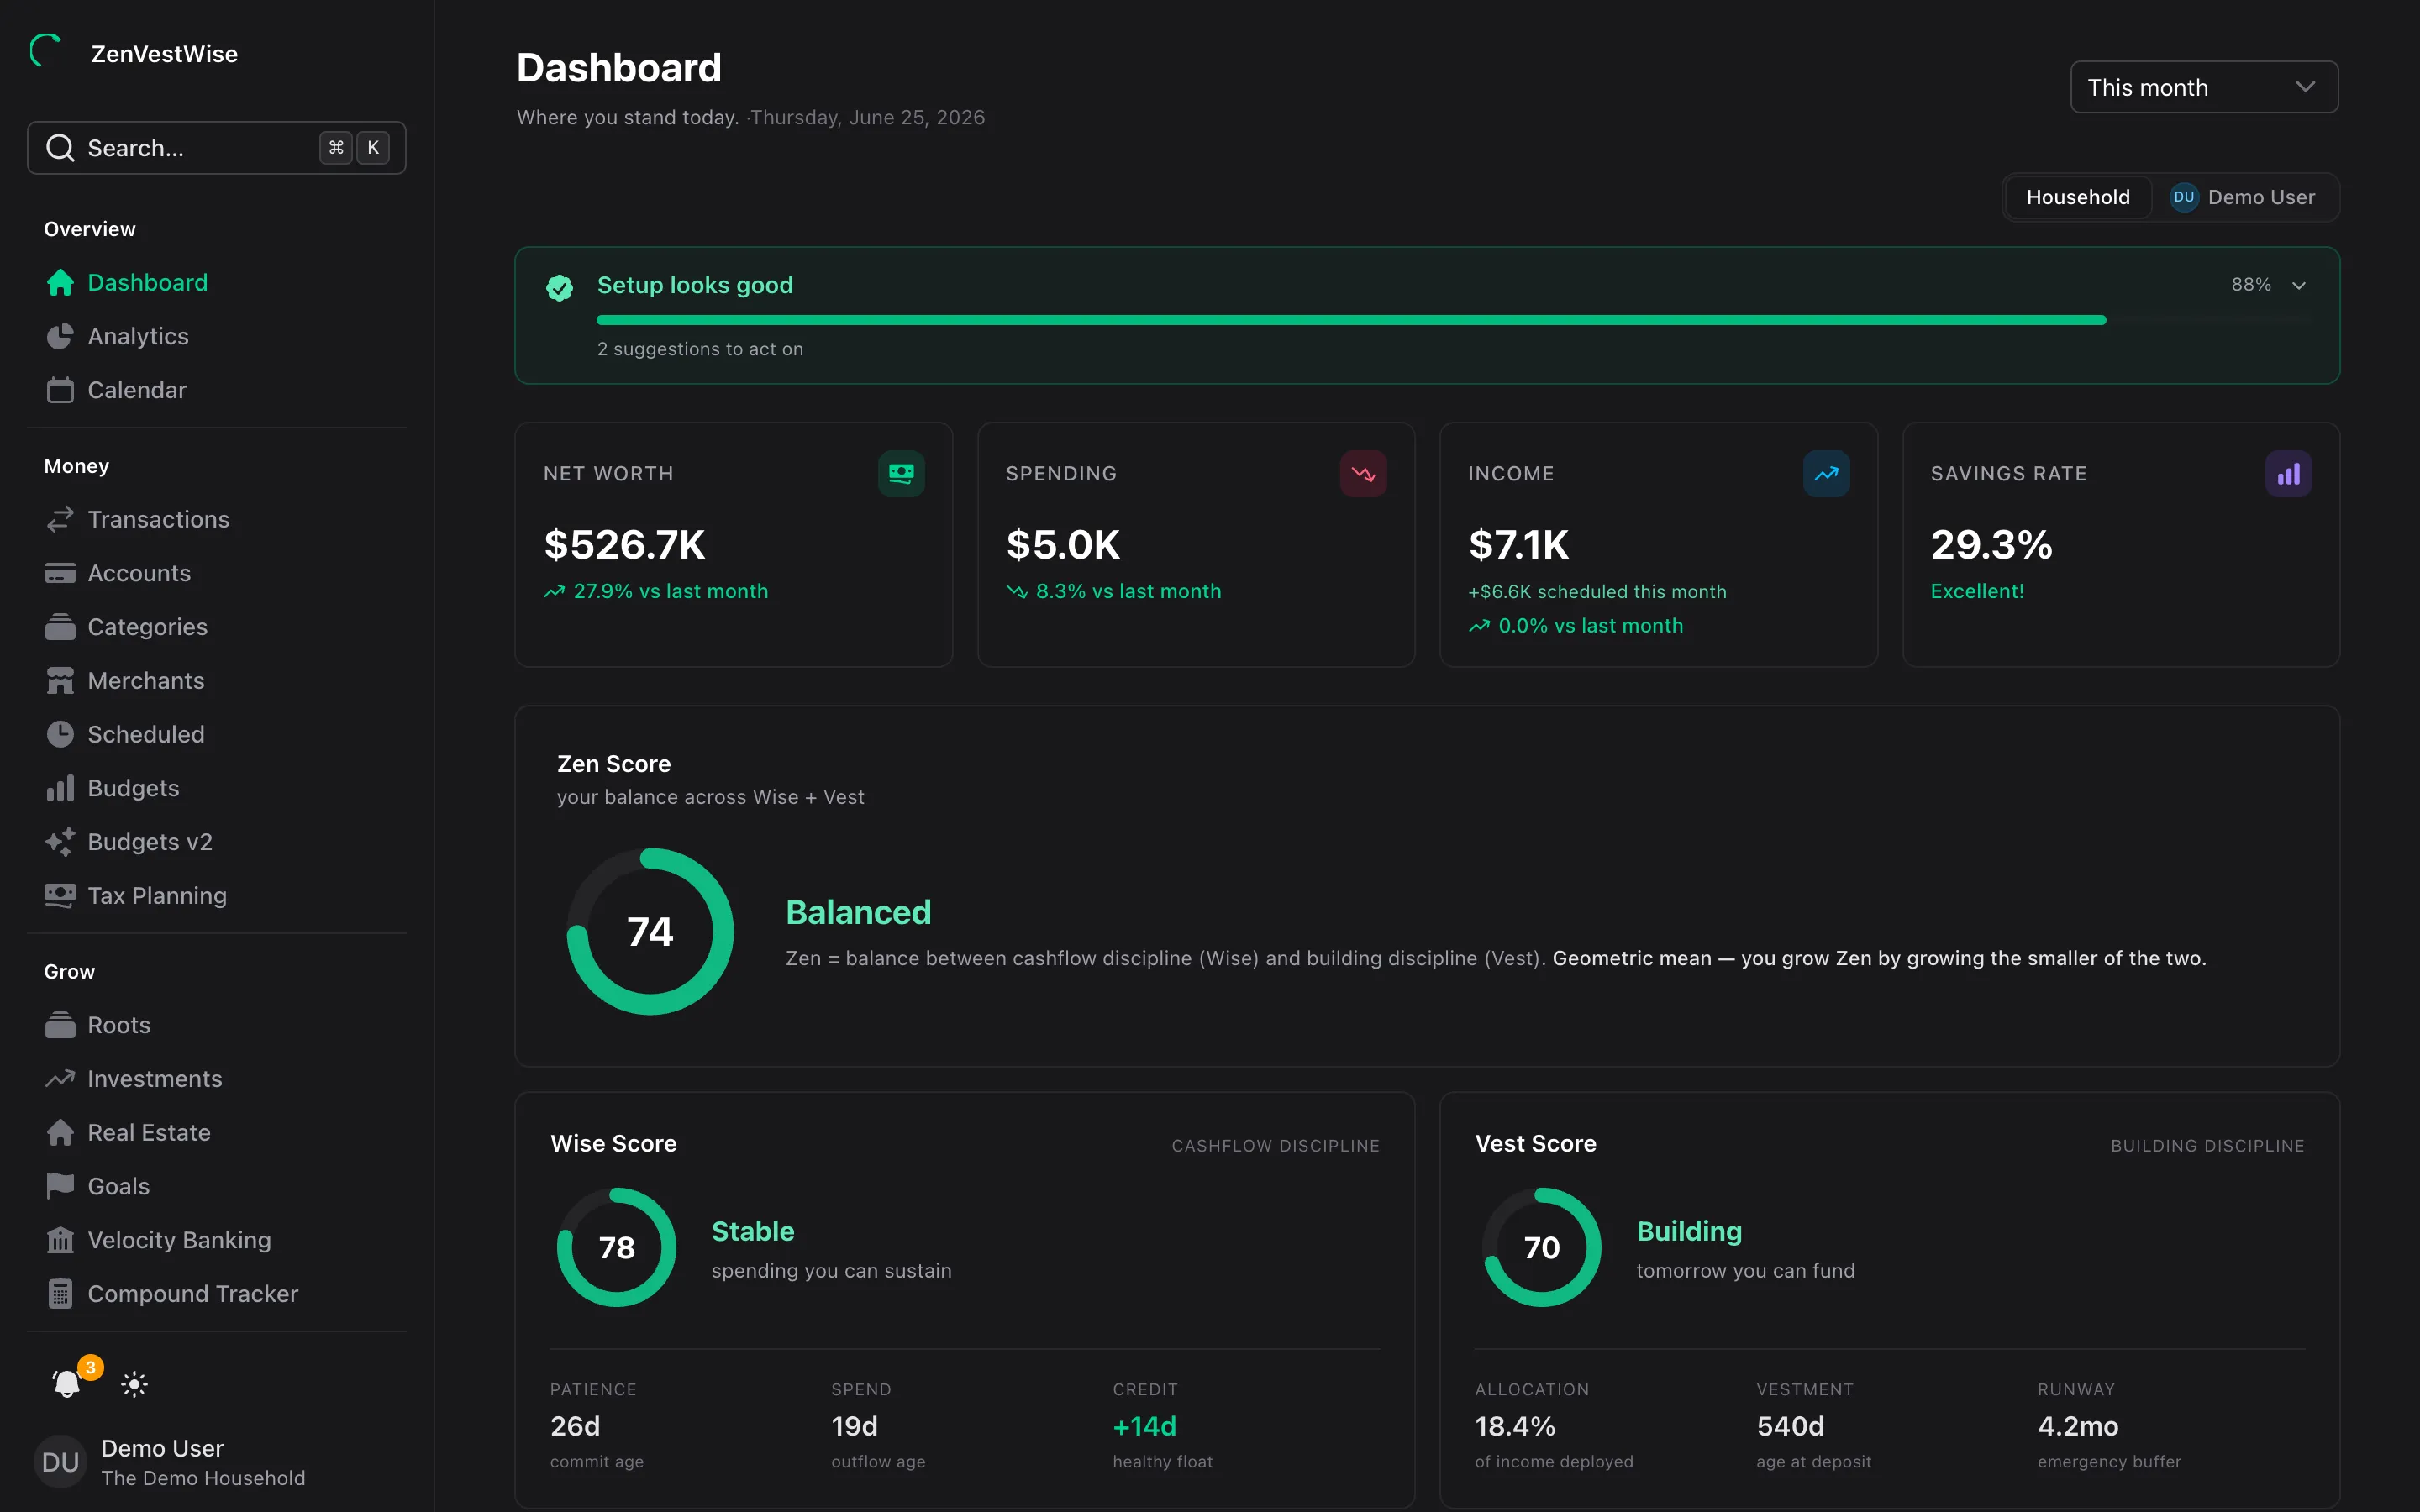Expand the setup card via 88% chevron
2420x1512 pixels.
[2299, 286]
